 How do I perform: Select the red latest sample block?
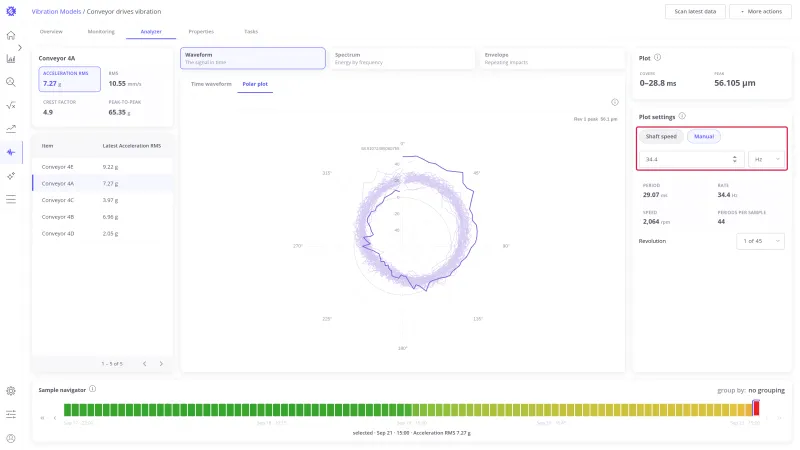click(x=756, y=408)
